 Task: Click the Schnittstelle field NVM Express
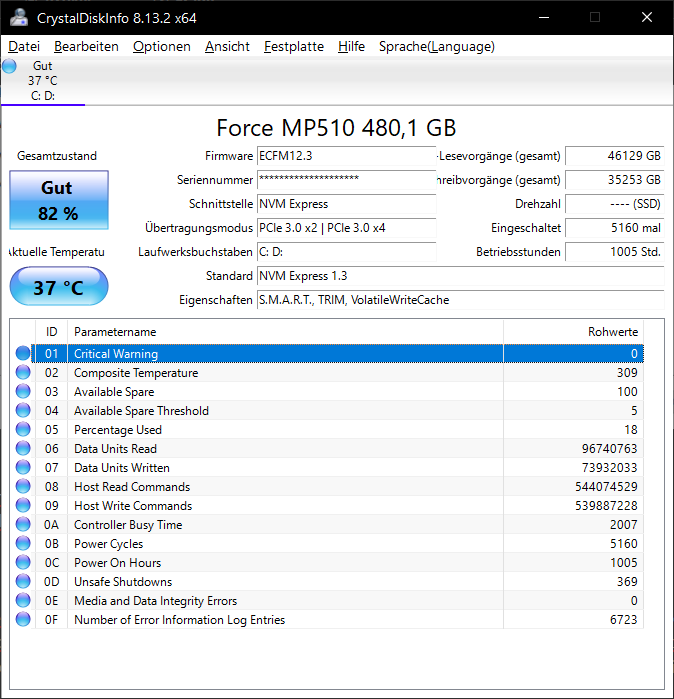[346, 204]
